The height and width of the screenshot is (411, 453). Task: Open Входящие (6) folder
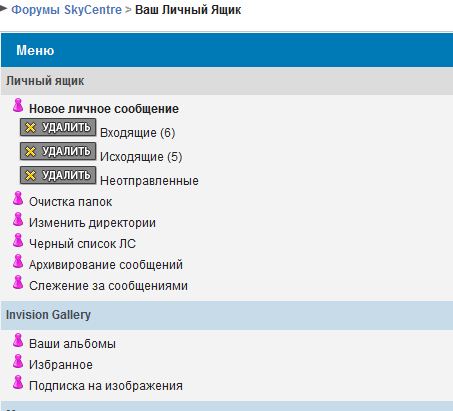coord(137,133)
